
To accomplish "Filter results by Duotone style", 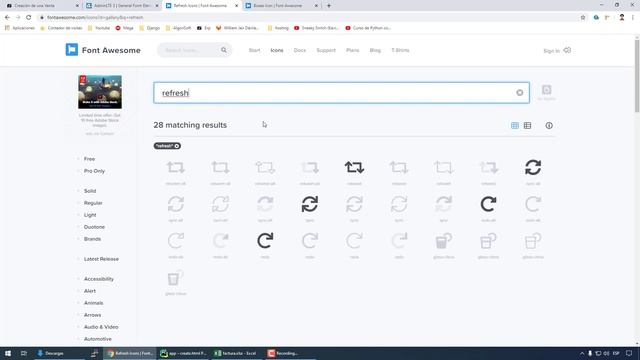I will click(94, 227).
